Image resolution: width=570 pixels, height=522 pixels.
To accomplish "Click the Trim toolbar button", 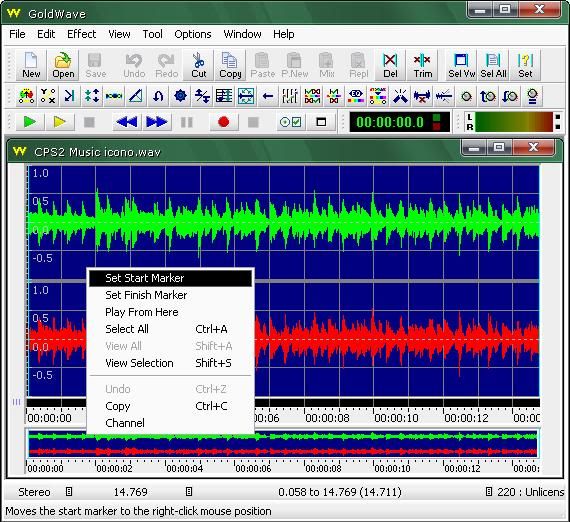I will [422, 65].
